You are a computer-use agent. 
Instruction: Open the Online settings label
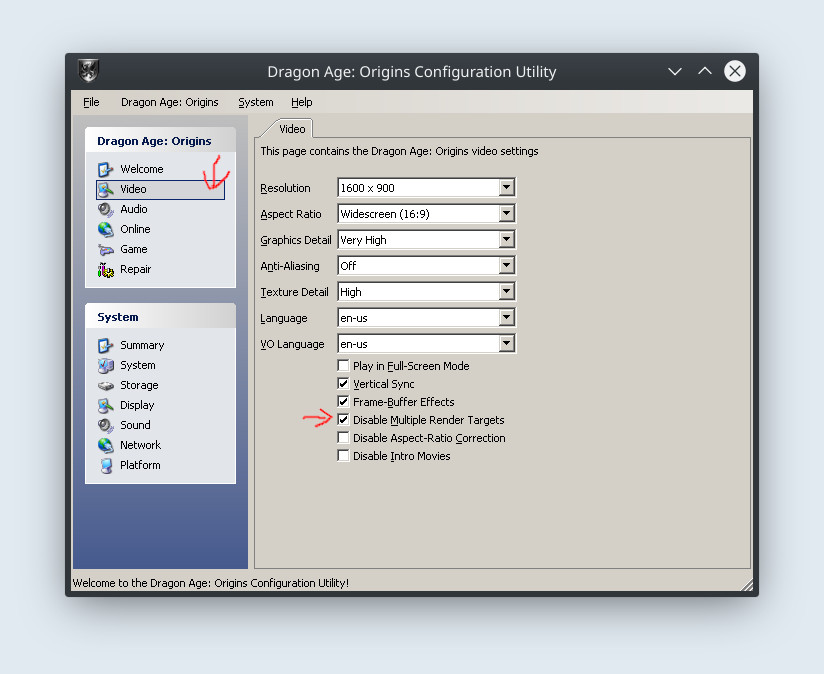coord(135,229)
